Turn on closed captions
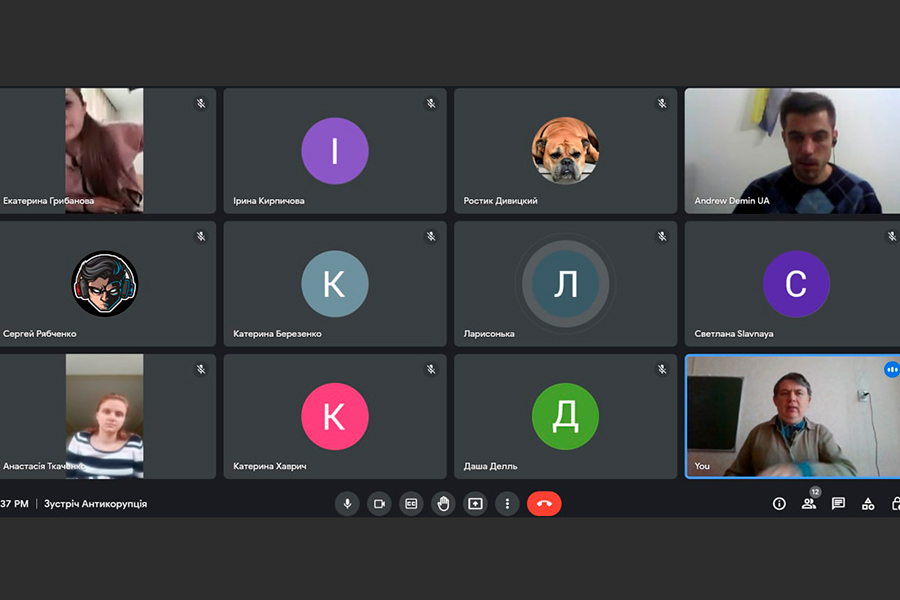 411,504
